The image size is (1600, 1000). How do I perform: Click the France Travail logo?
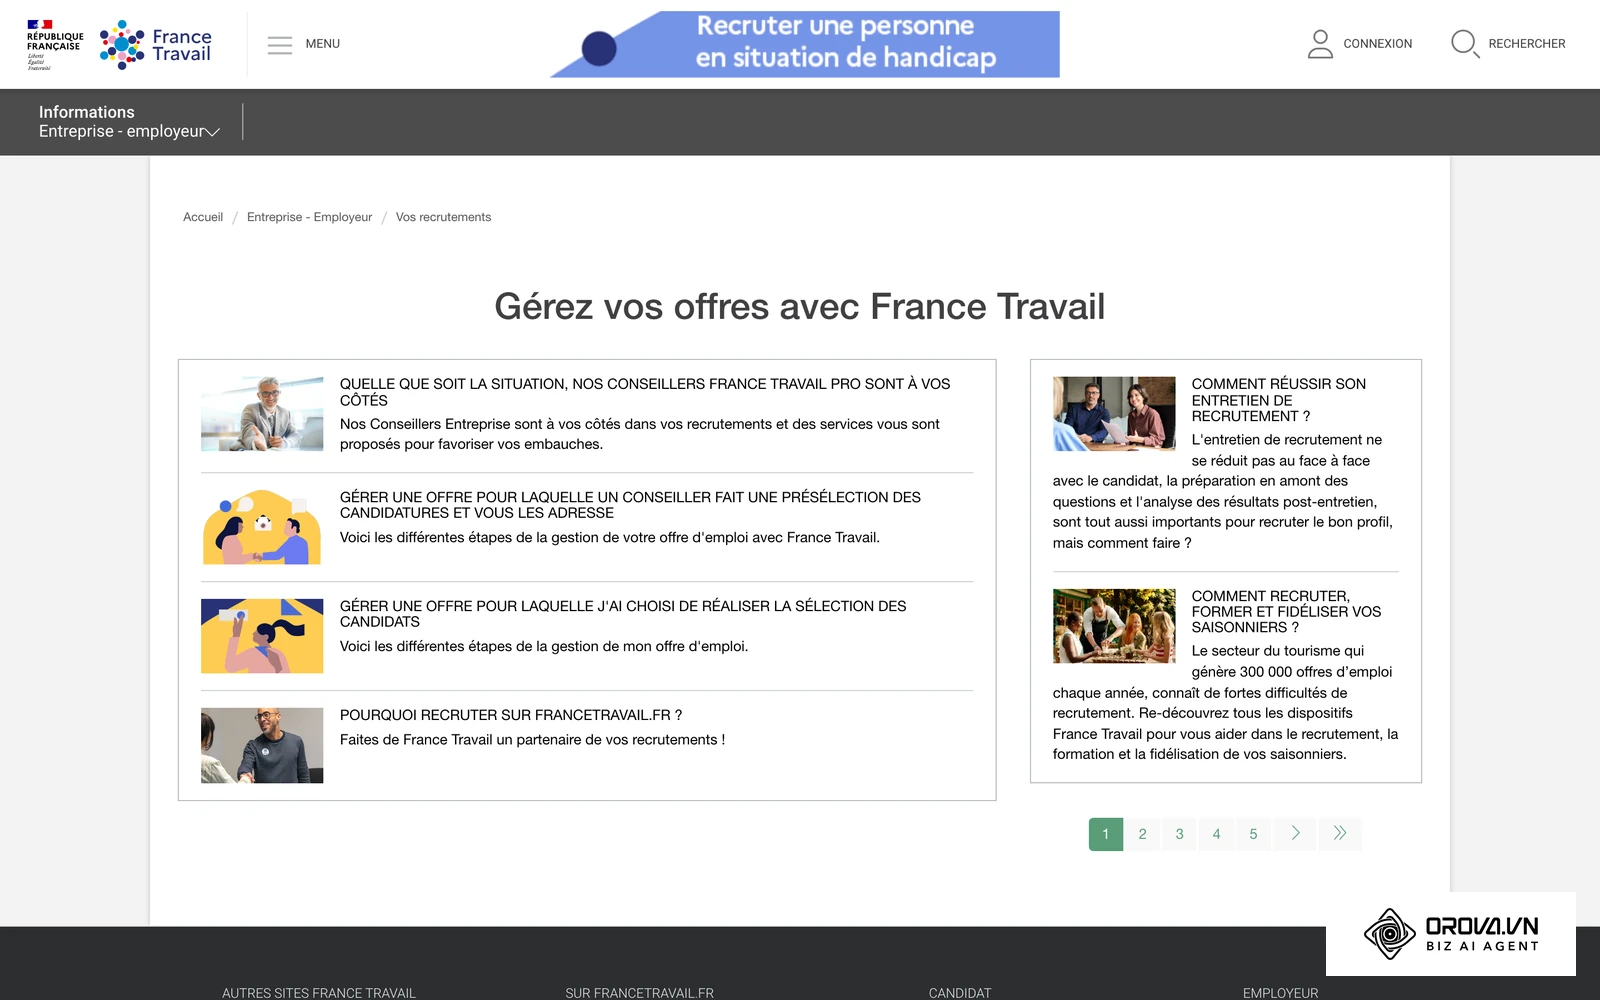(x=156, y=44)
